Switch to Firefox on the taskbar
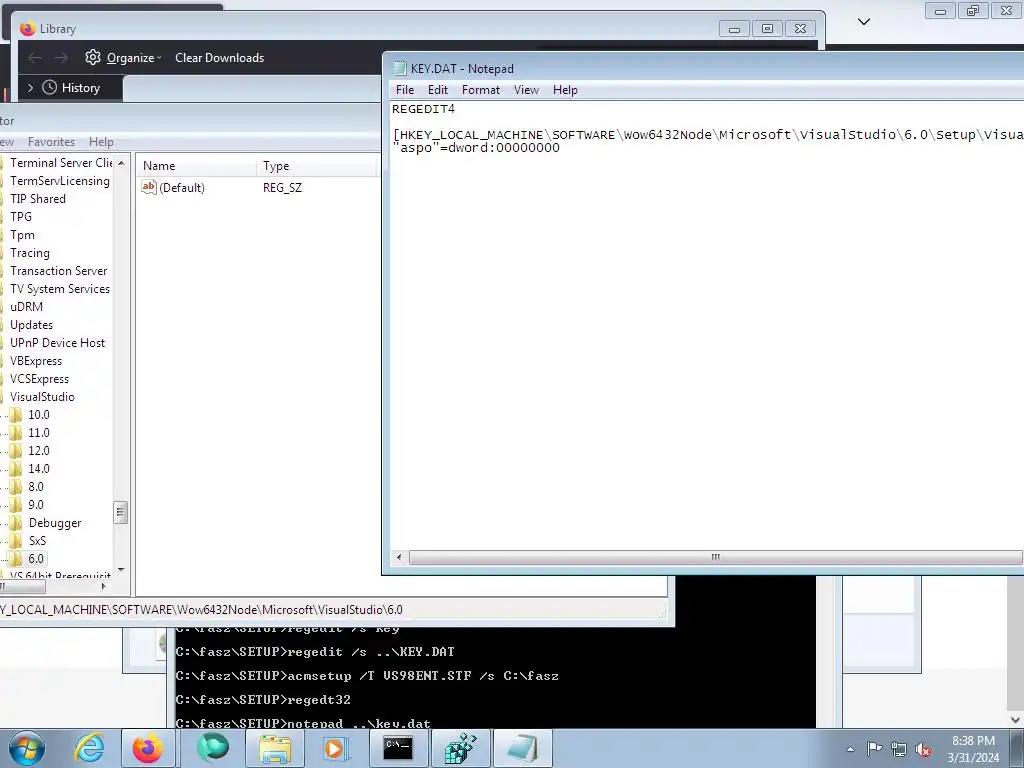The width and height of the screenshot is (1024, 768). coord(148,748)
